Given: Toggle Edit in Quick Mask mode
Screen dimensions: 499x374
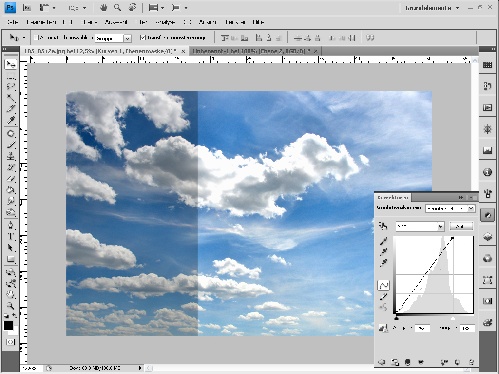Looking at the screenshot, I should (10, 342).
